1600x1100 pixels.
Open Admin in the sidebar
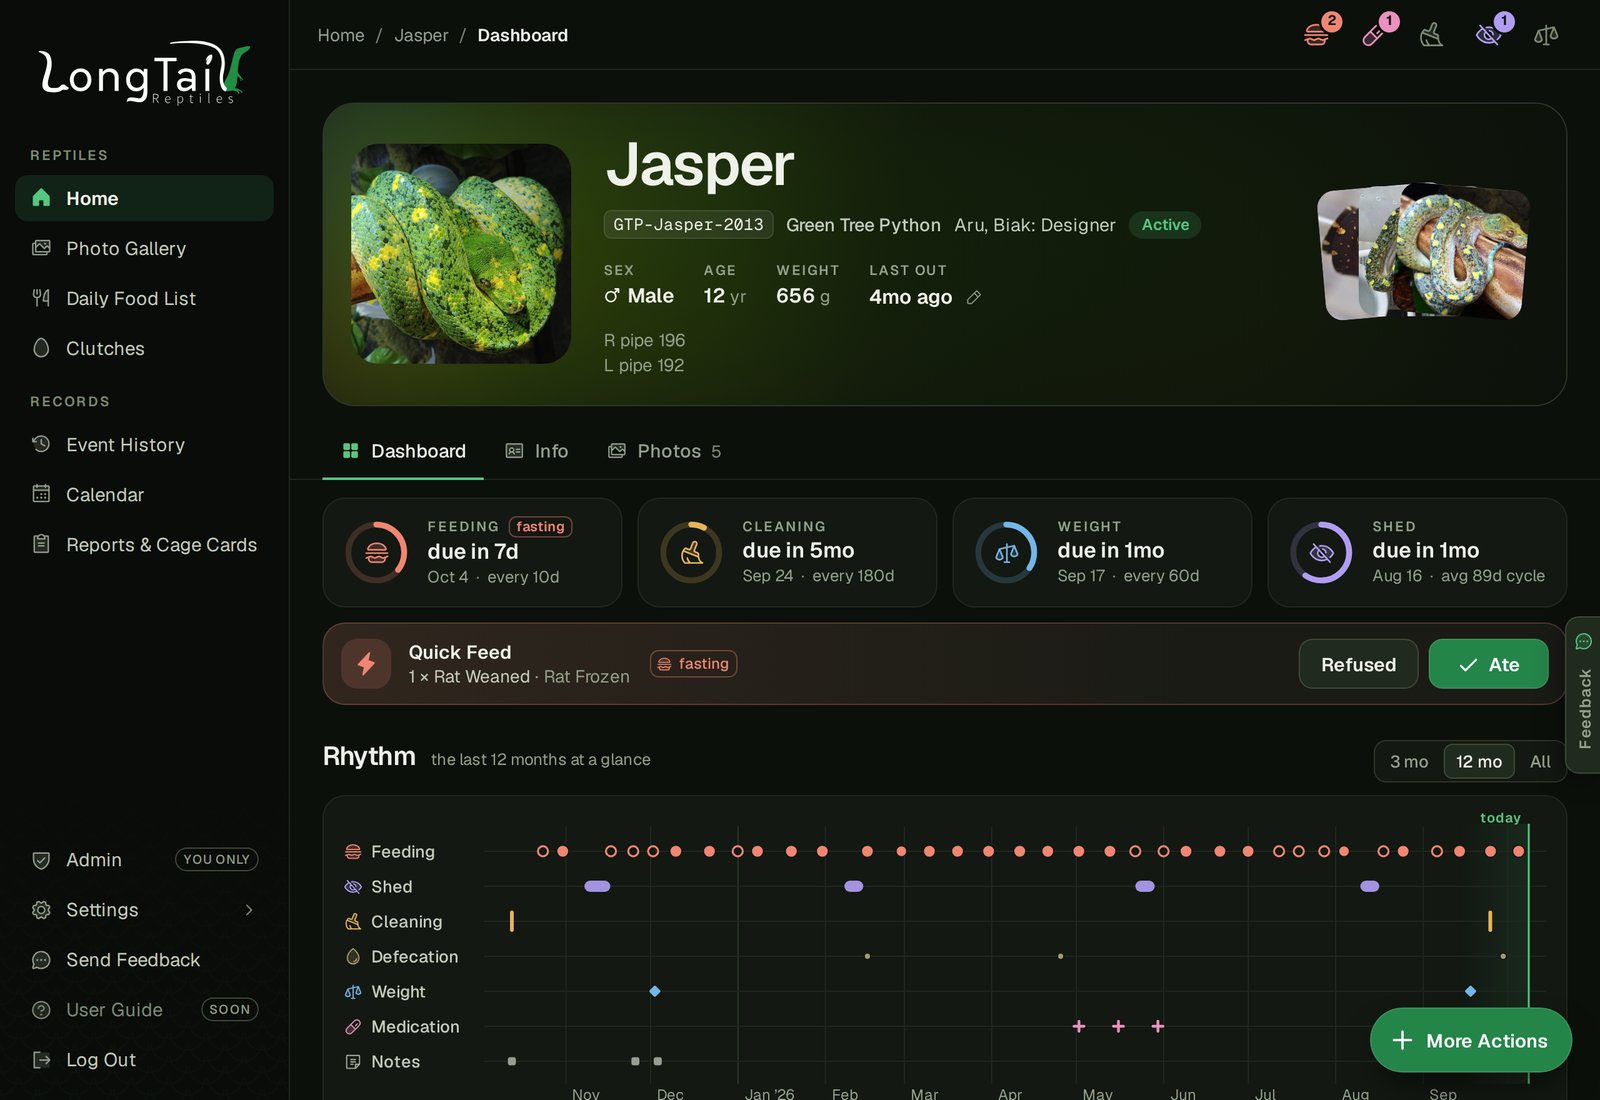pyautogui.click(x=144, y=860)
